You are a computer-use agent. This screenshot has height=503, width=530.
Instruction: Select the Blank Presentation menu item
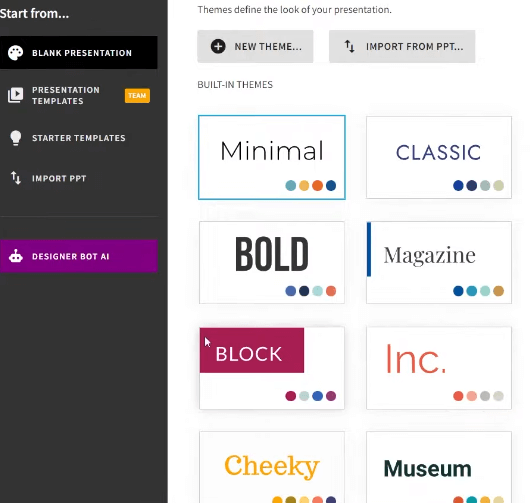(x=78, y=53)
